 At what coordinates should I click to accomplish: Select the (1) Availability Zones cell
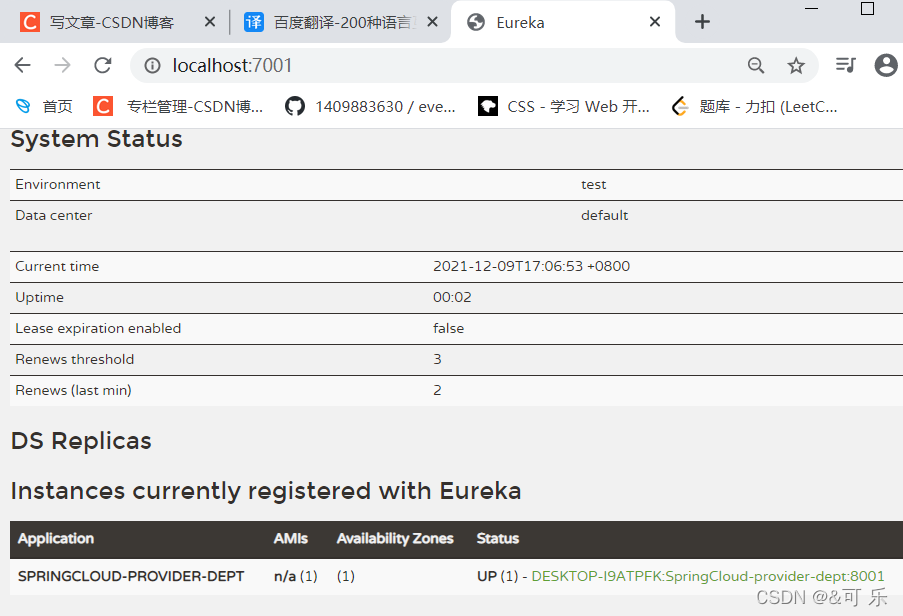[x=346, y=576]
